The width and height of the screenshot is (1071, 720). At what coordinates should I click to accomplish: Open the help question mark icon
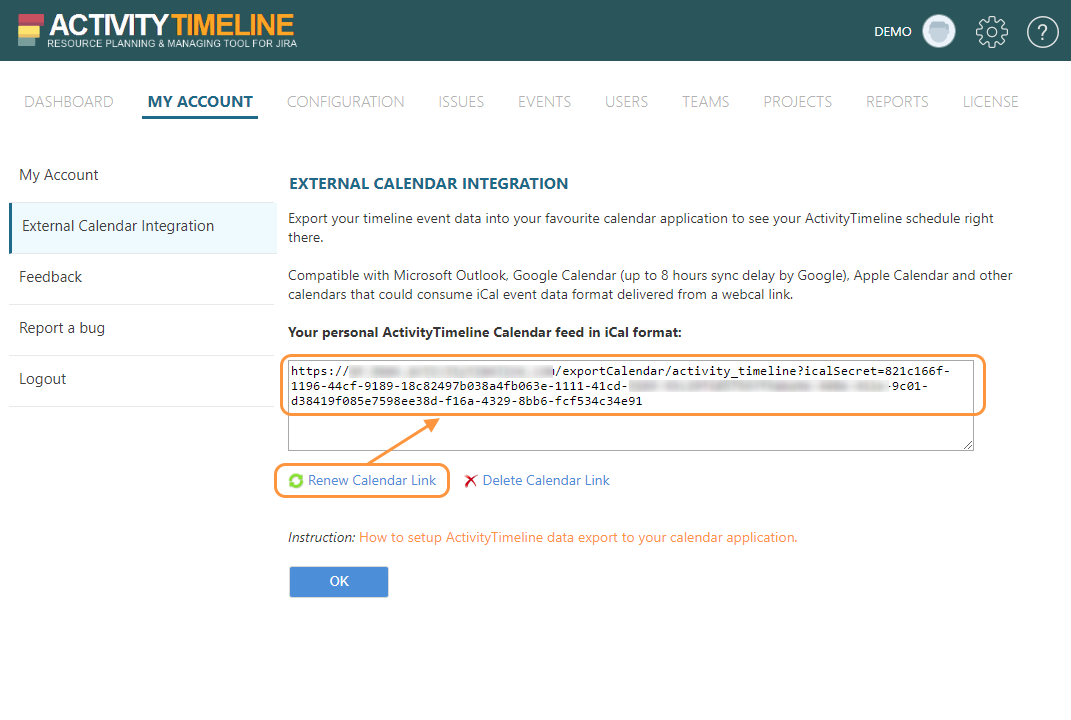click(1042, 31)
